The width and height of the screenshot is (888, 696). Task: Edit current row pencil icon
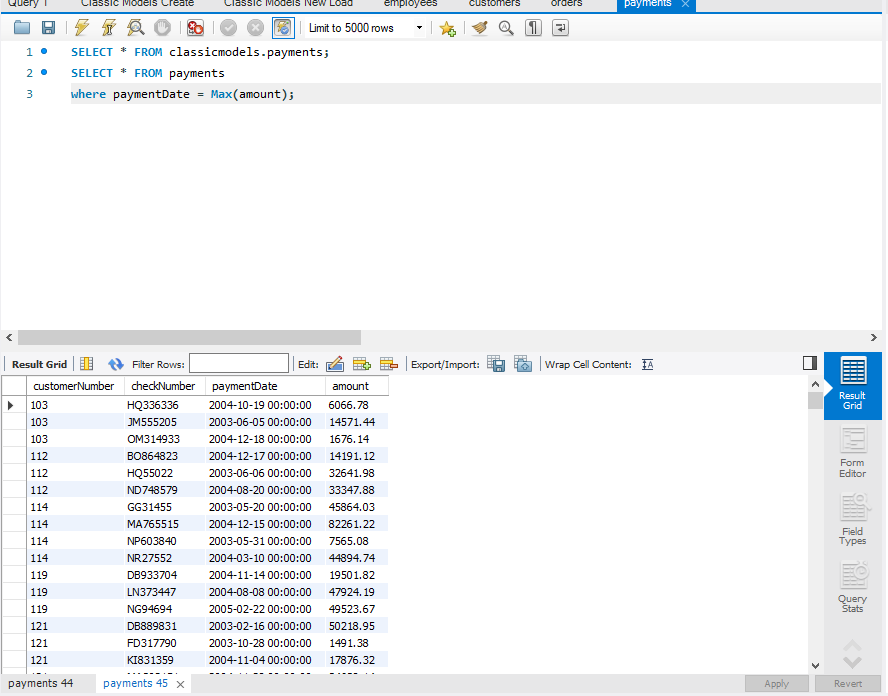coord(335,364)
